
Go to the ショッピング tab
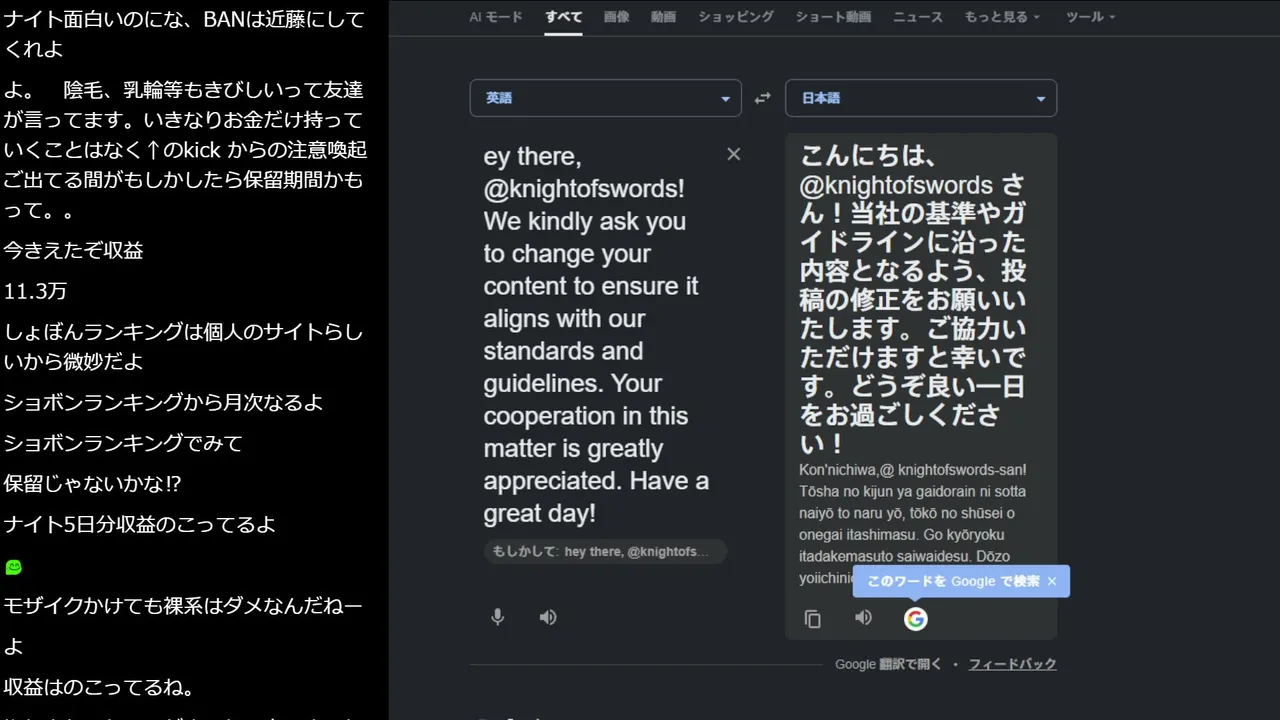(736, 17)
